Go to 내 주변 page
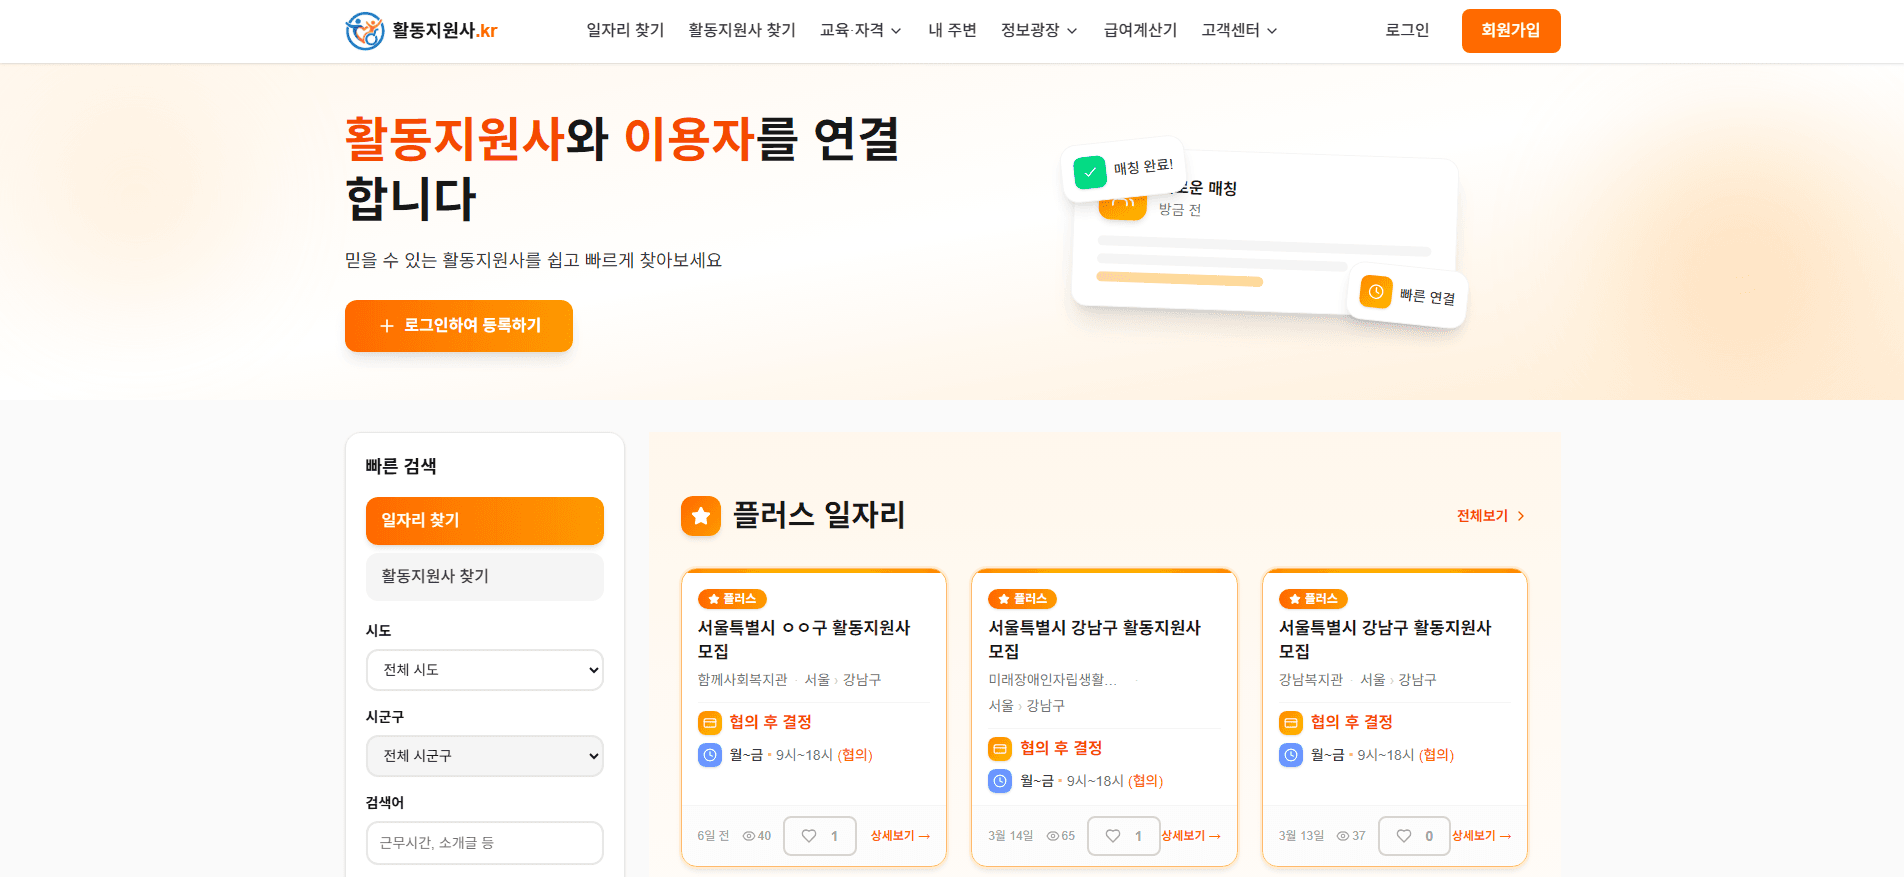 952,31
